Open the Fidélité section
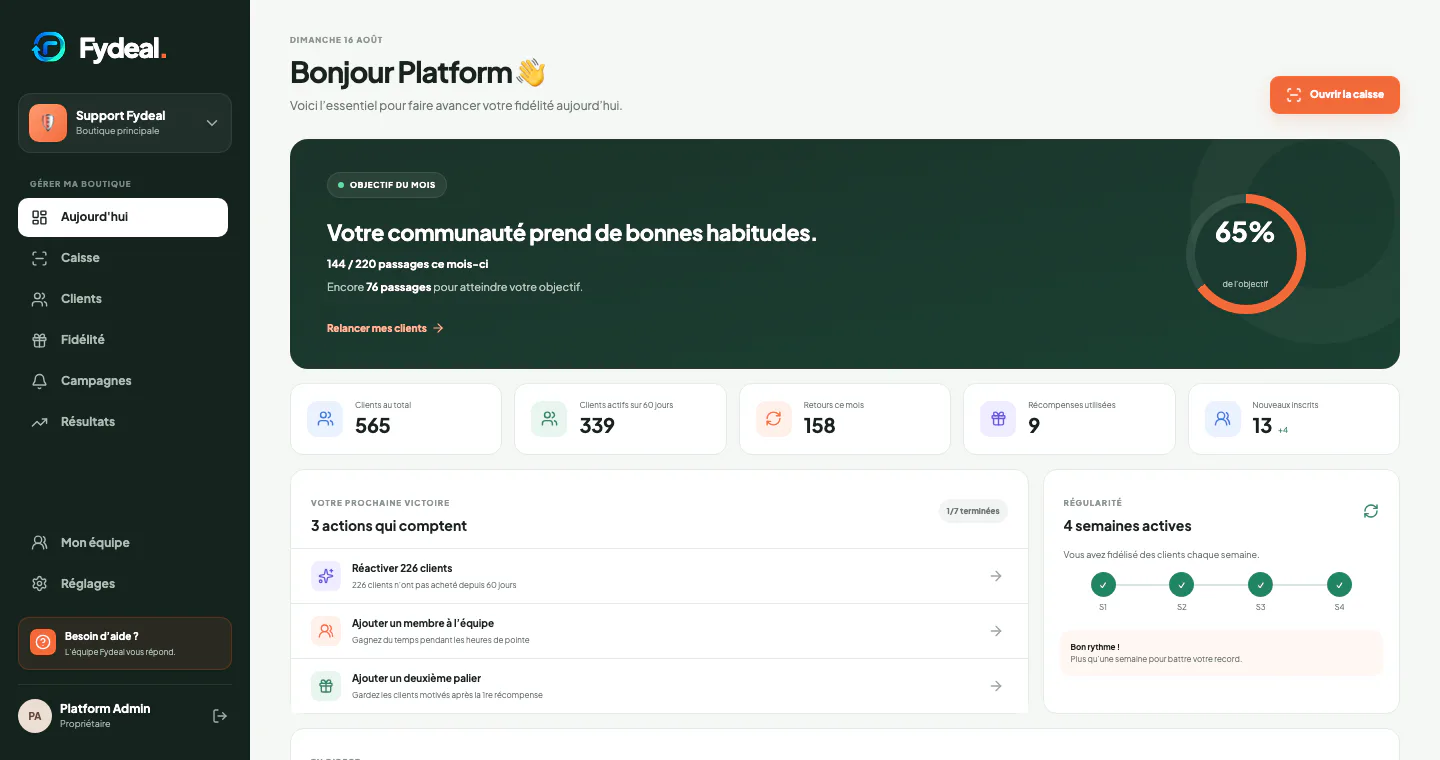 [x=123, y=340]
